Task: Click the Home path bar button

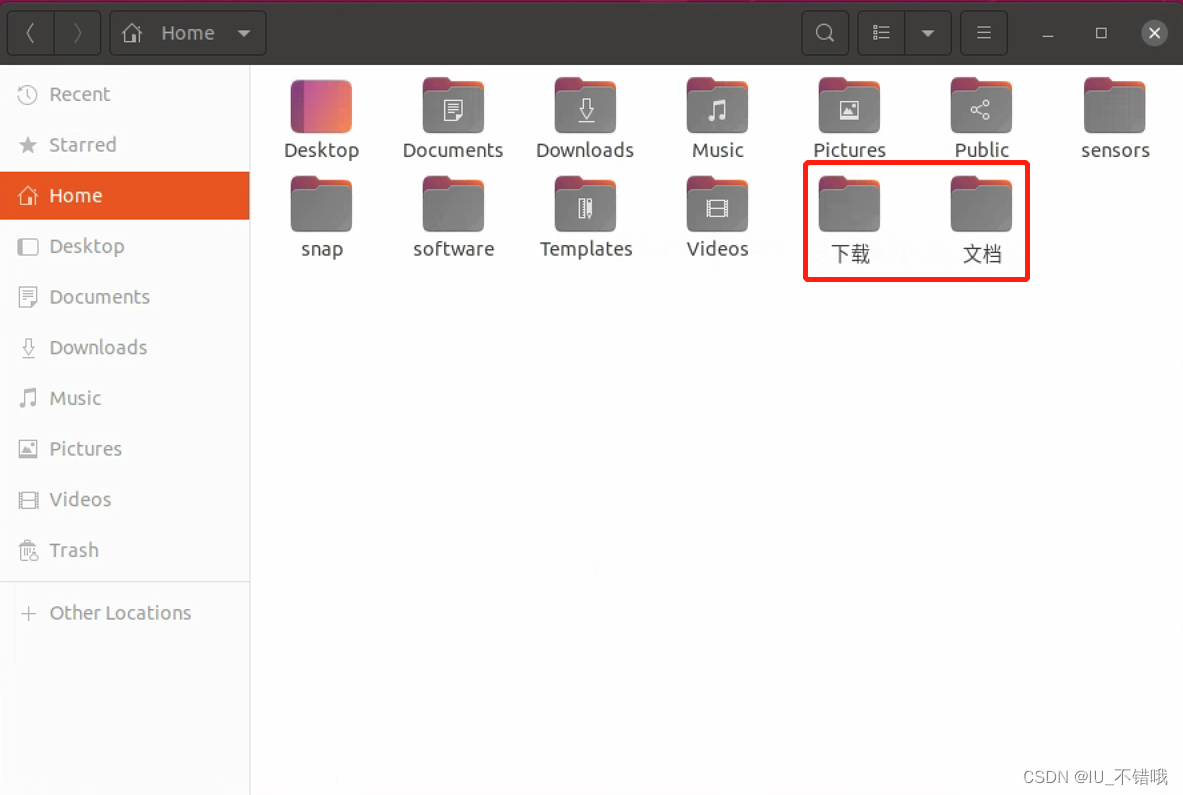Action: coord(188,33)
